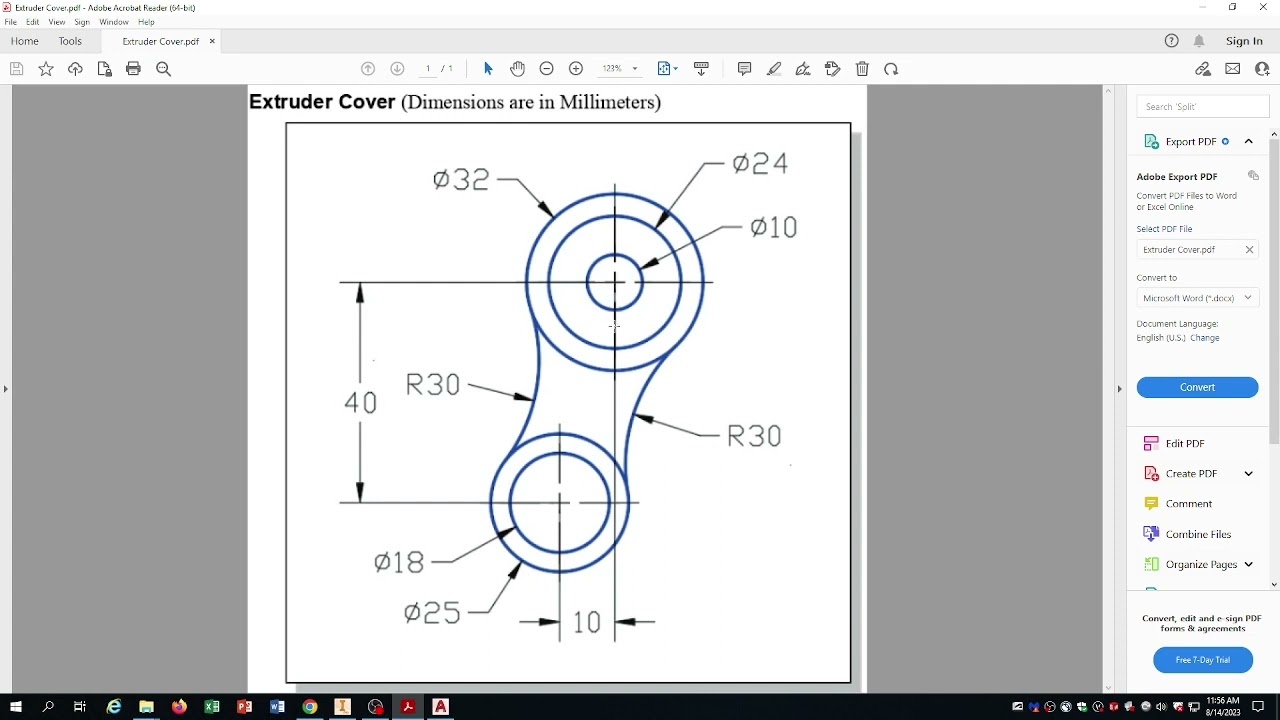Activate the Hand pan tool
The image size is (1280, 720).
point(517,69)
